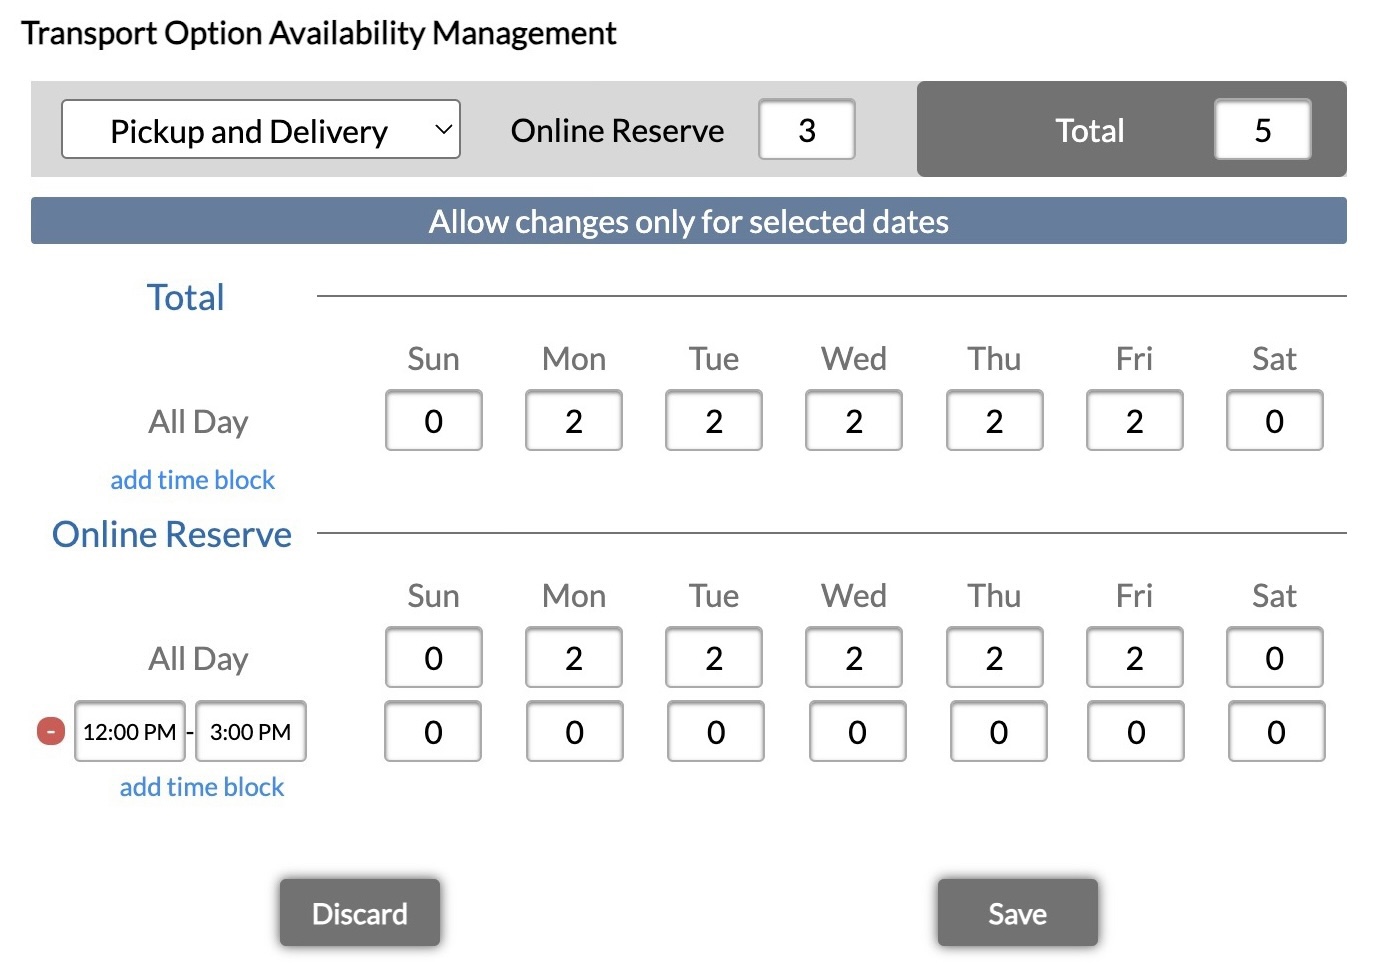The height and width of the screenshot is (977, 1378).
Task: Select the 3:00 PM end time field
Action: click(x=251, y=732)
